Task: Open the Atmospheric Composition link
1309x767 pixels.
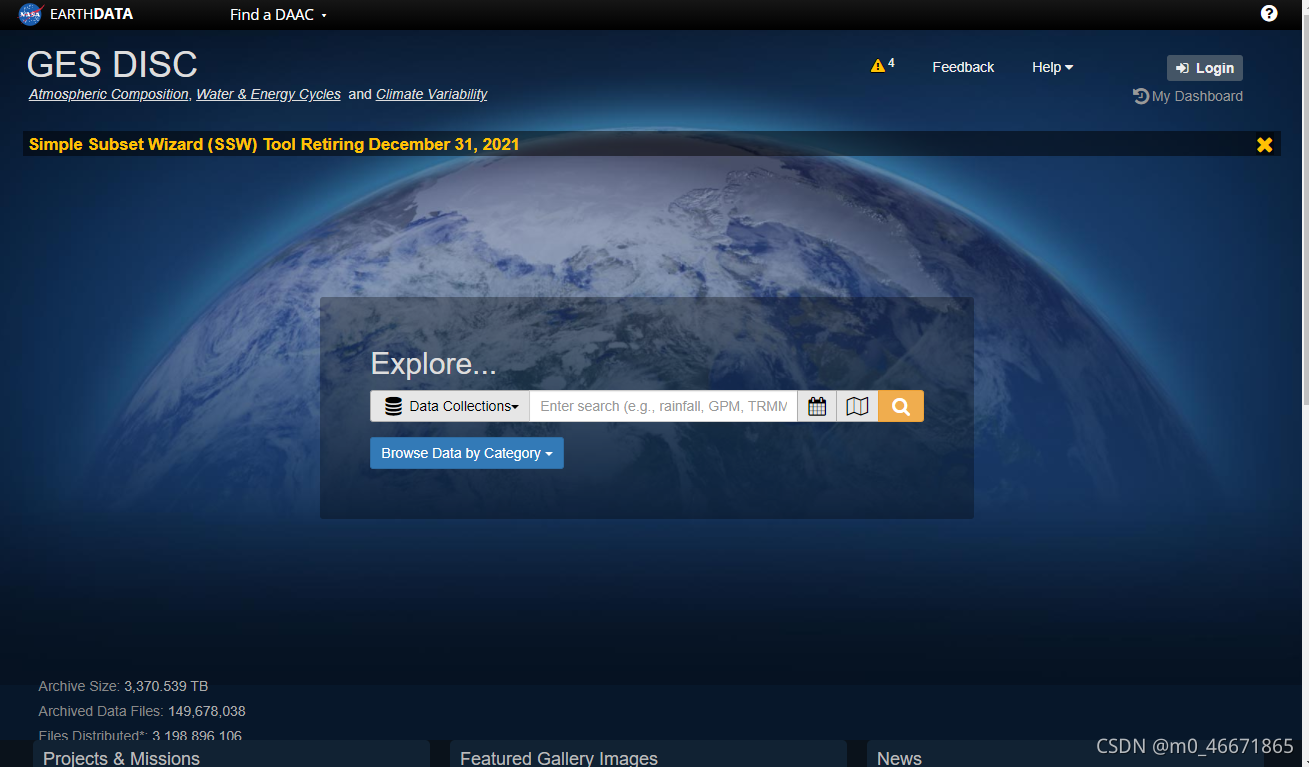Action: [x=109, y=94]
